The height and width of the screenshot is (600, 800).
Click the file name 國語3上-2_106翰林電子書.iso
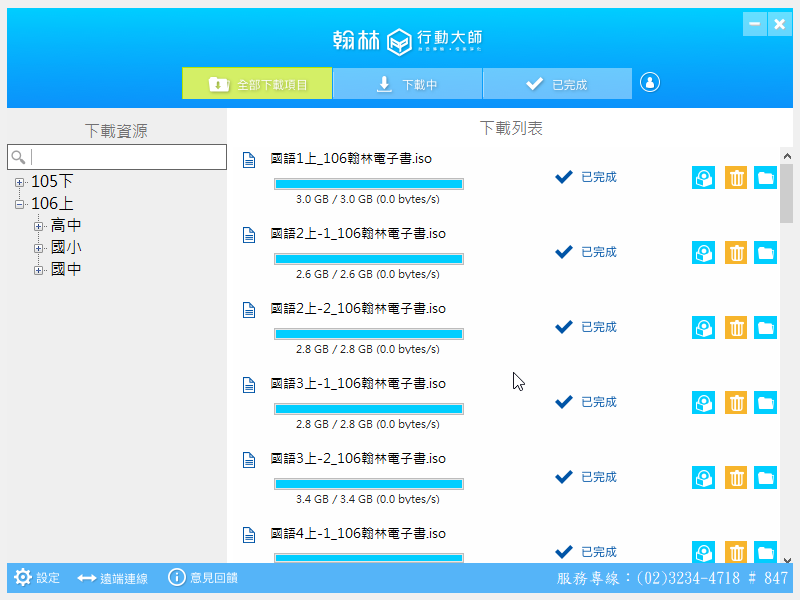coord(358,459)
